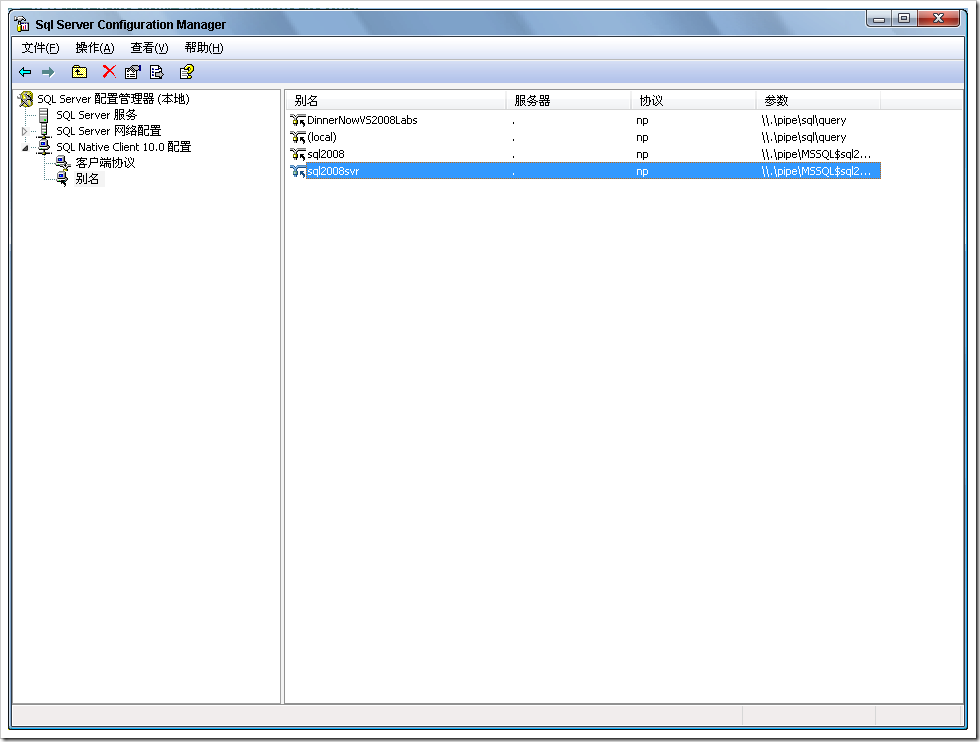Viewport: 980px width, 742px height.
Task: Click np protocol cell in sql2008svr row
Action: coord(642,171)
